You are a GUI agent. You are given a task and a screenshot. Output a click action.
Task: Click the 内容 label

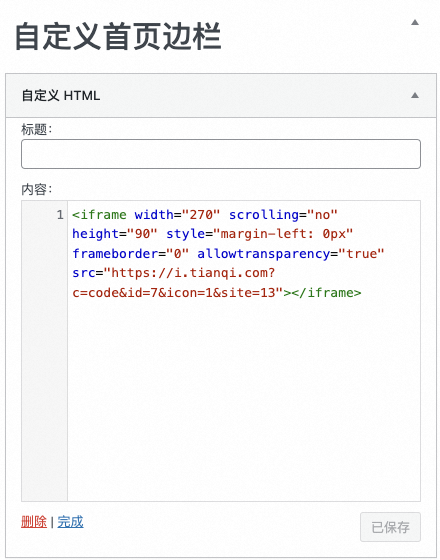[36, 189]
